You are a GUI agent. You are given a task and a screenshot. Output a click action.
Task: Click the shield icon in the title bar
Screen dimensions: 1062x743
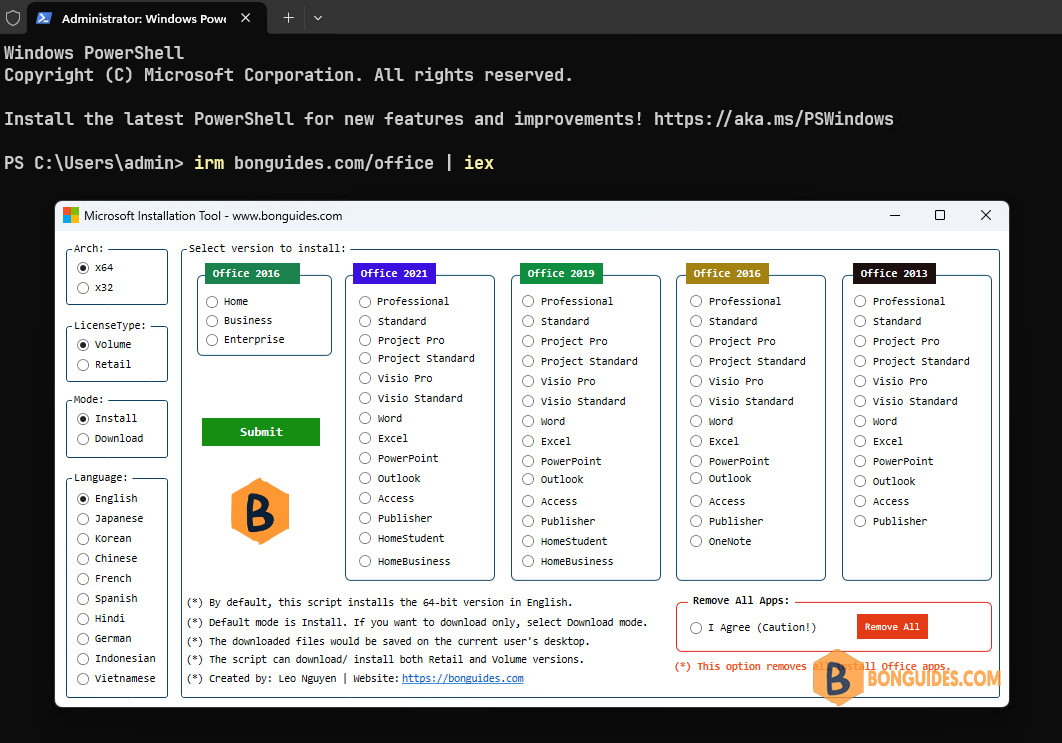pos(13,18)
